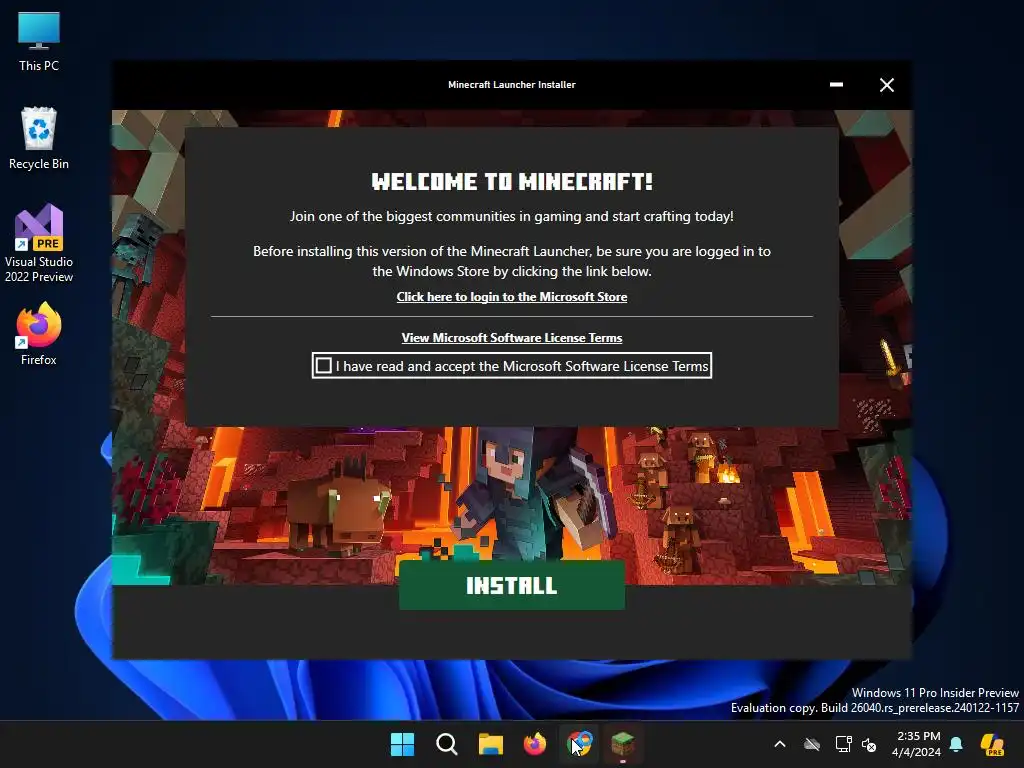The width and height of the screenshot is (1024, 768).
Task: Select the This PC desktop icon
Action: pos(39,41)
